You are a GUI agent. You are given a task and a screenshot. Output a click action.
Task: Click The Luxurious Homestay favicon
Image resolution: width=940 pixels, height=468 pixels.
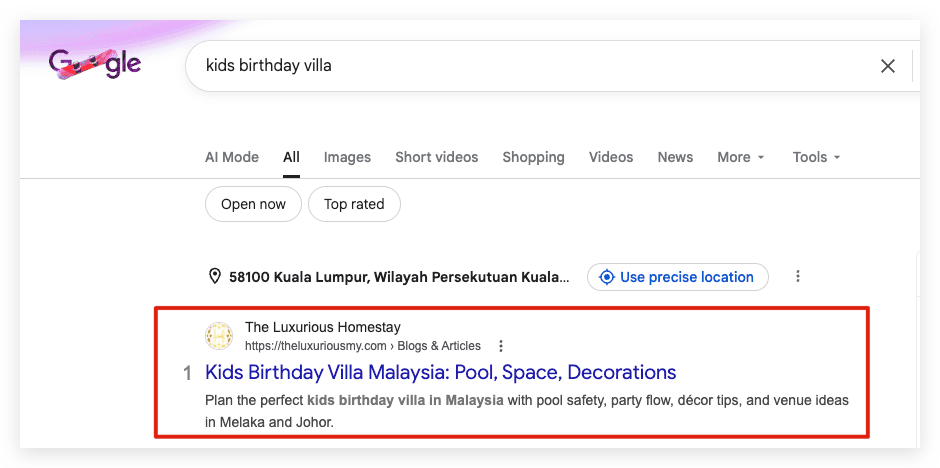click(x=219, y=336)
